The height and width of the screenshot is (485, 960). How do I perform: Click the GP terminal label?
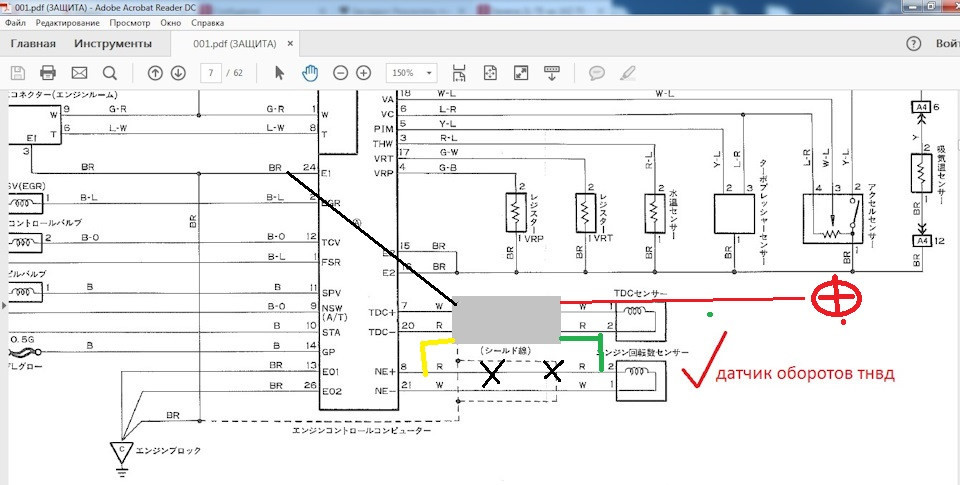328,352
